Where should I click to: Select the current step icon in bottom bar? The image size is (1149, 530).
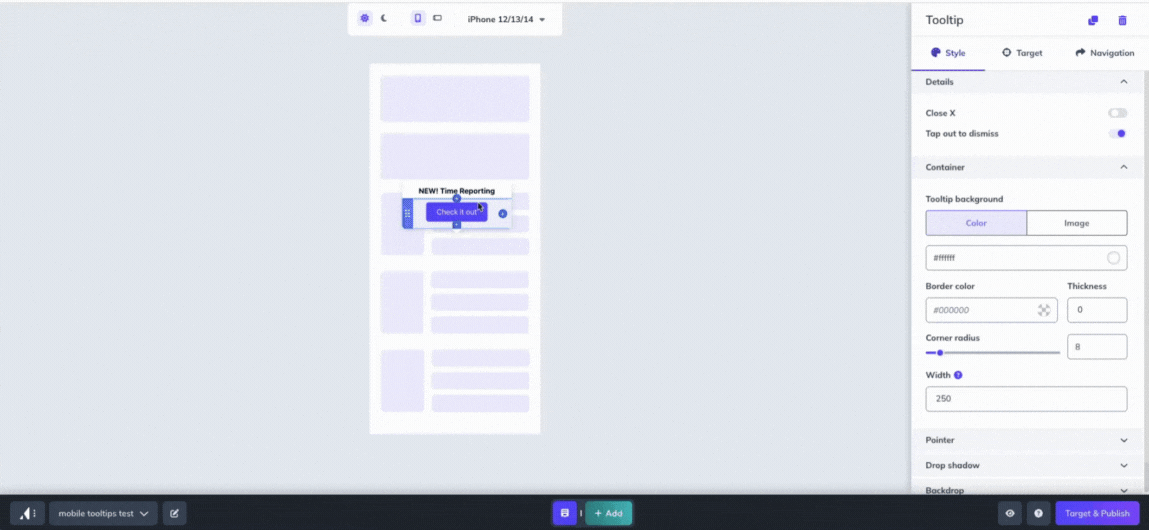pos(565,513)
